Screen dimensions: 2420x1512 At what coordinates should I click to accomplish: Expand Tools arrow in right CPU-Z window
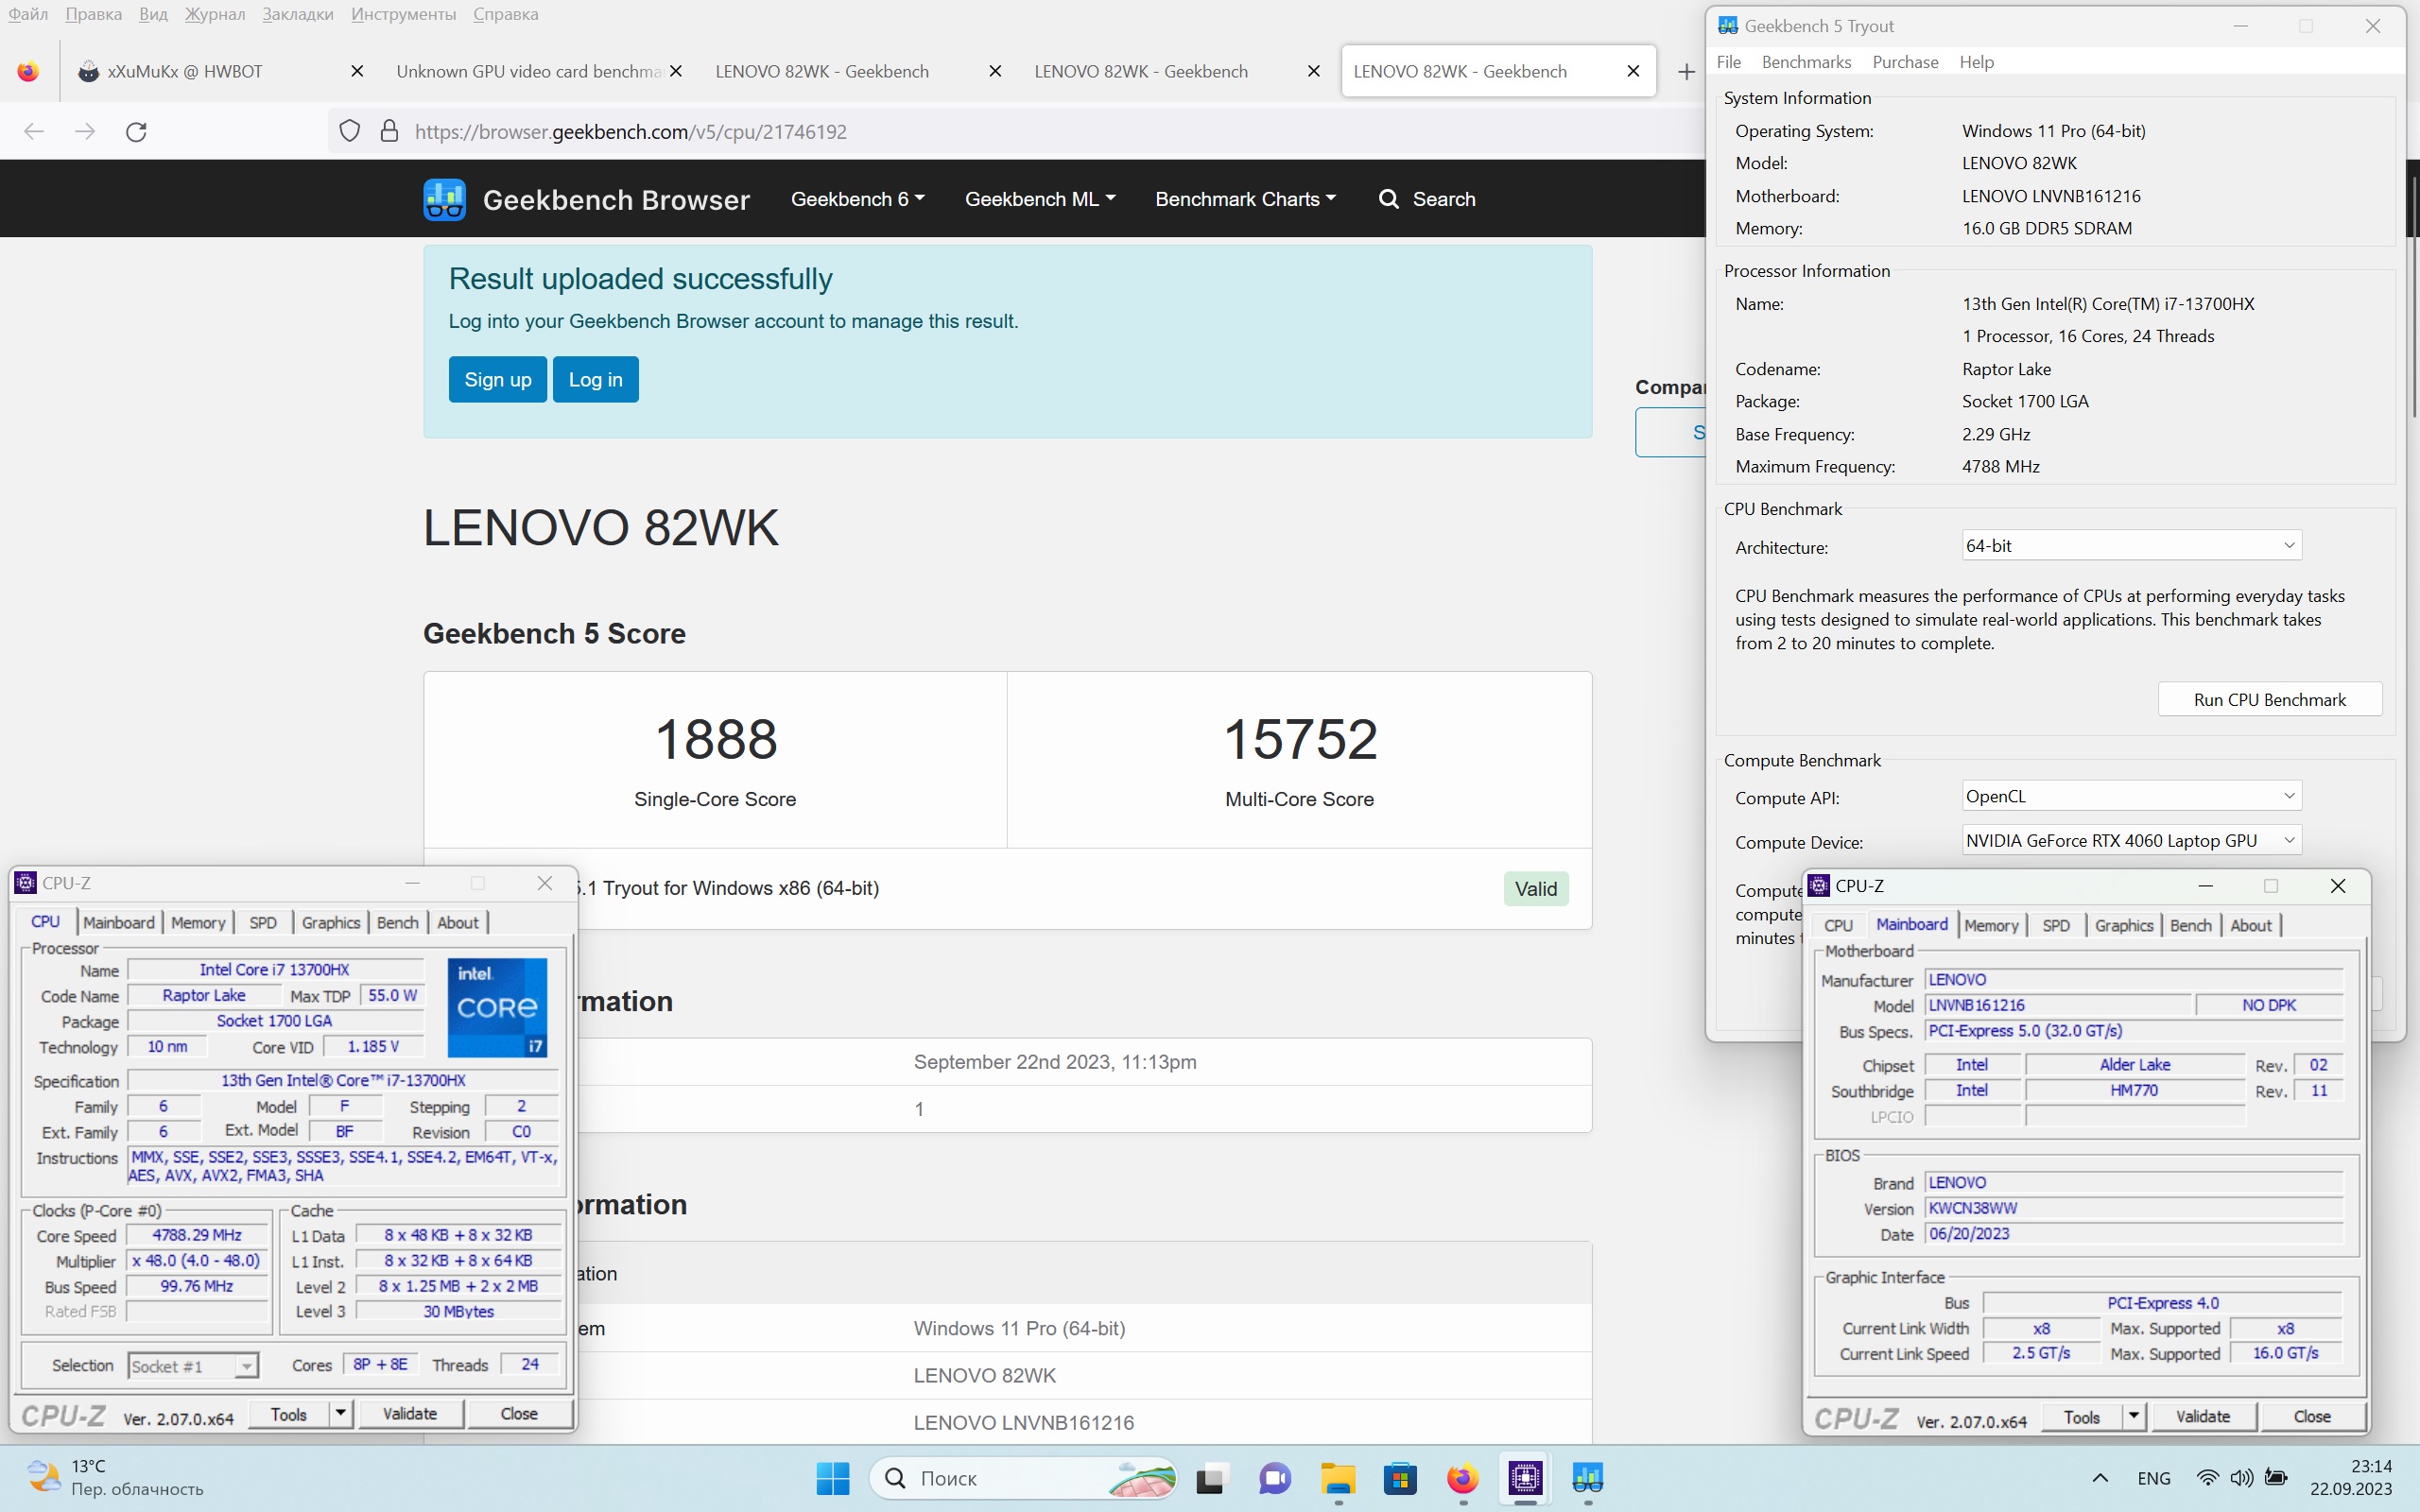(x=2134, y=1416)
